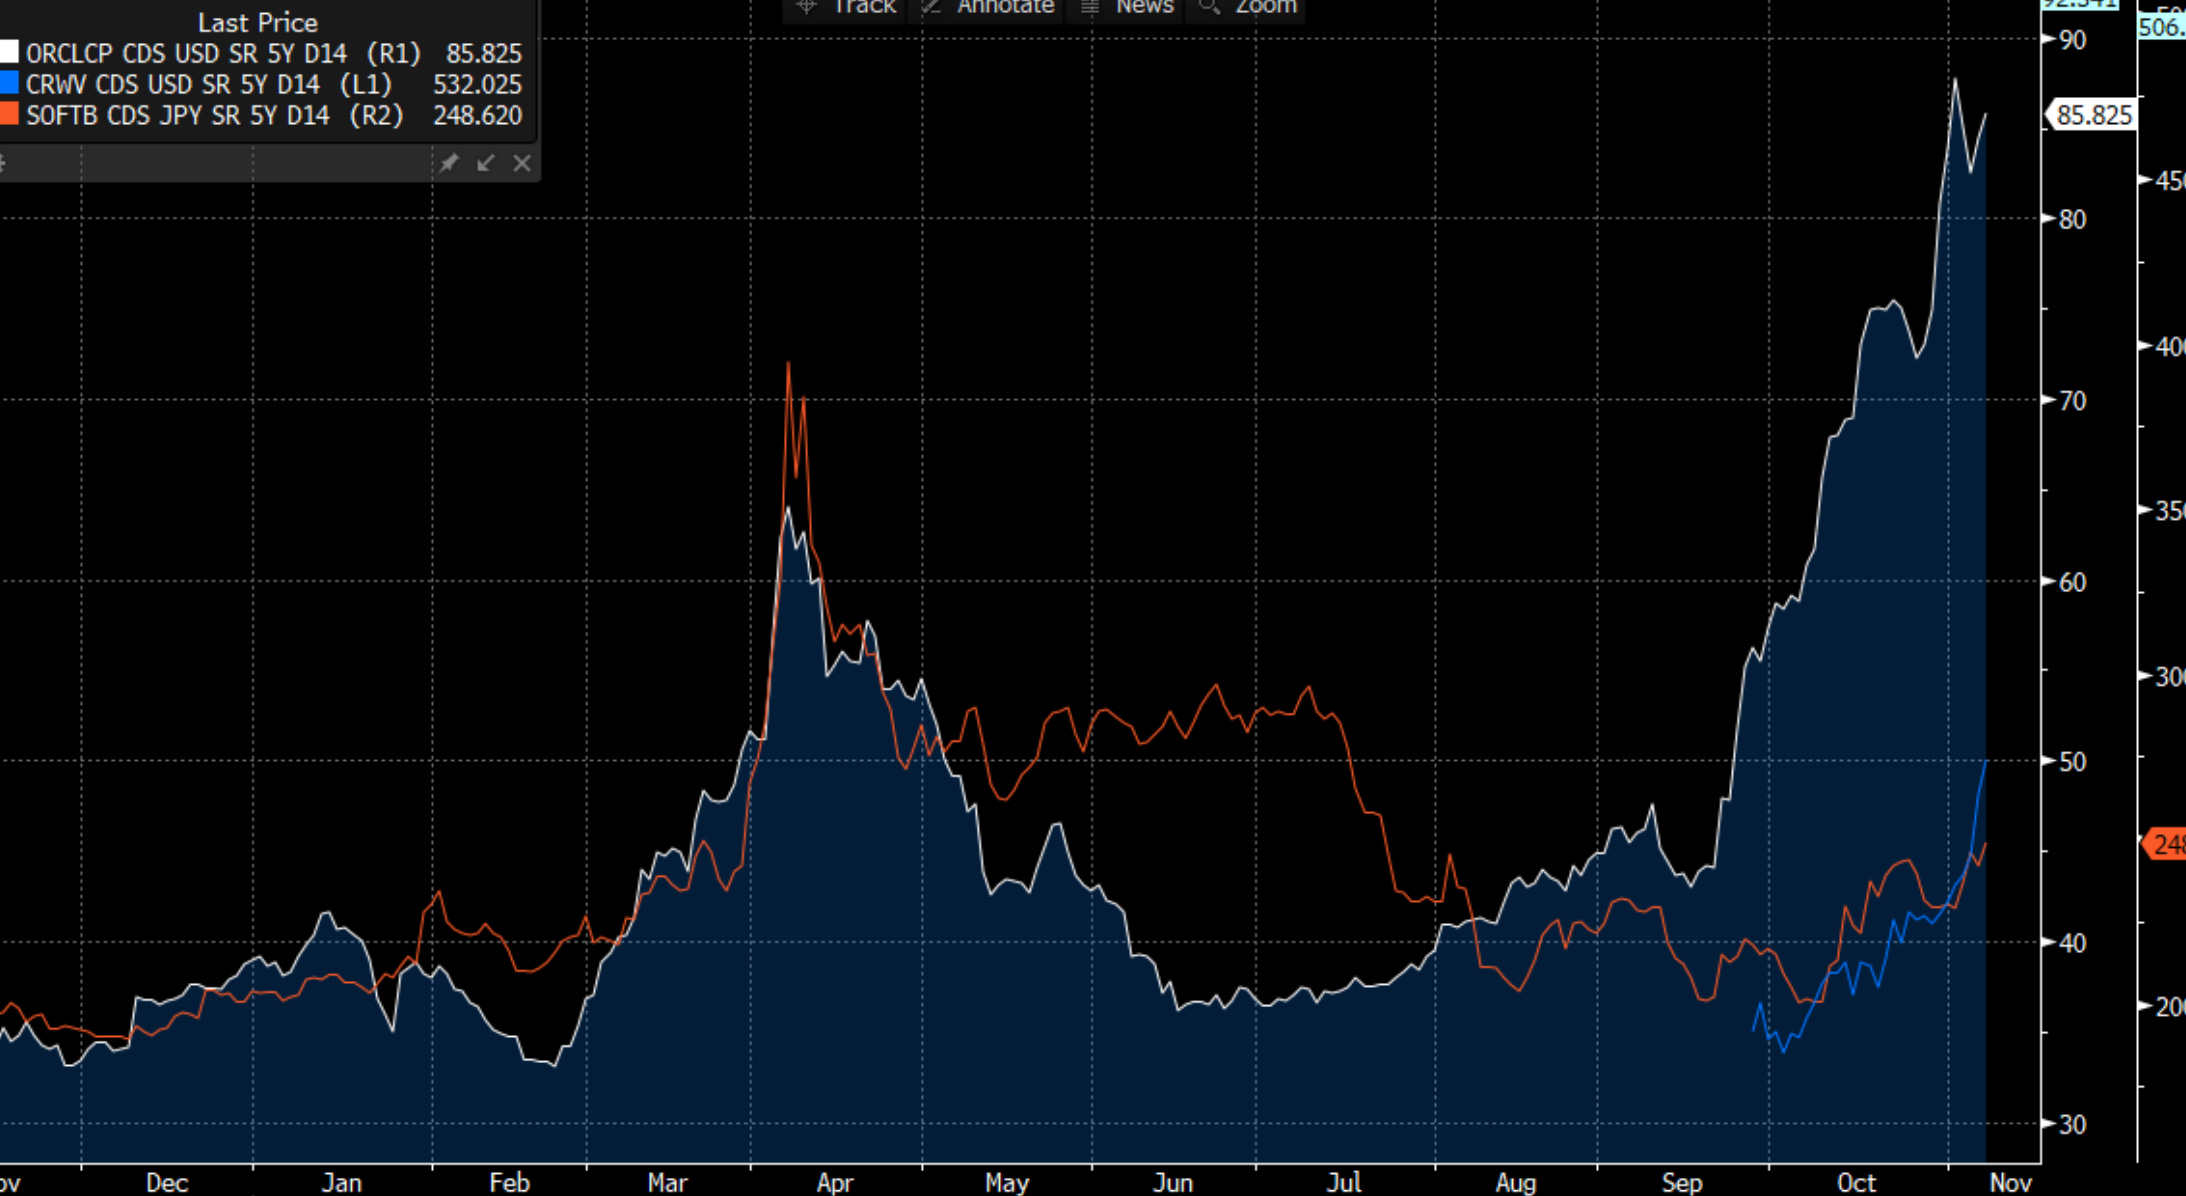Click the Last Price legend header
The width and height of the screenshot is (2186, 1196).
(257, 22)
